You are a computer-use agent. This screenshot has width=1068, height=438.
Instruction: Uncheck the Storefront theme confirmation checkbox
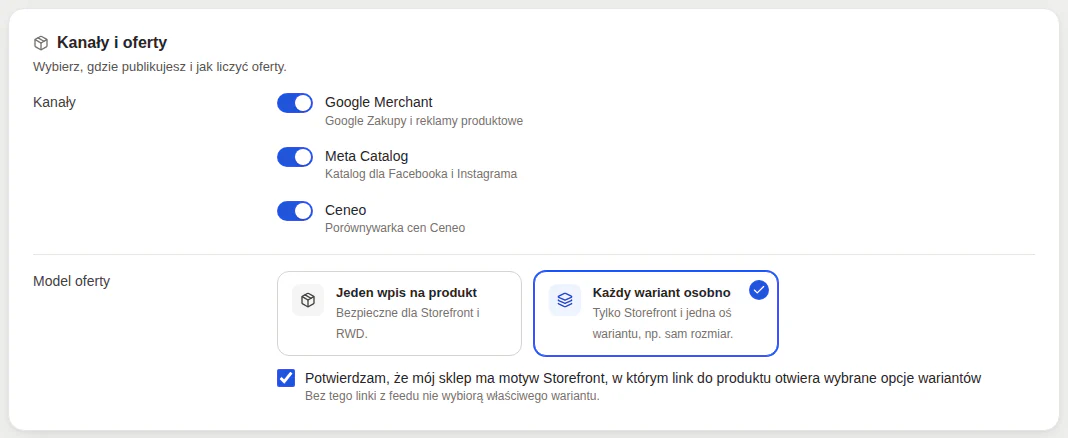click(x=286, y=378)
